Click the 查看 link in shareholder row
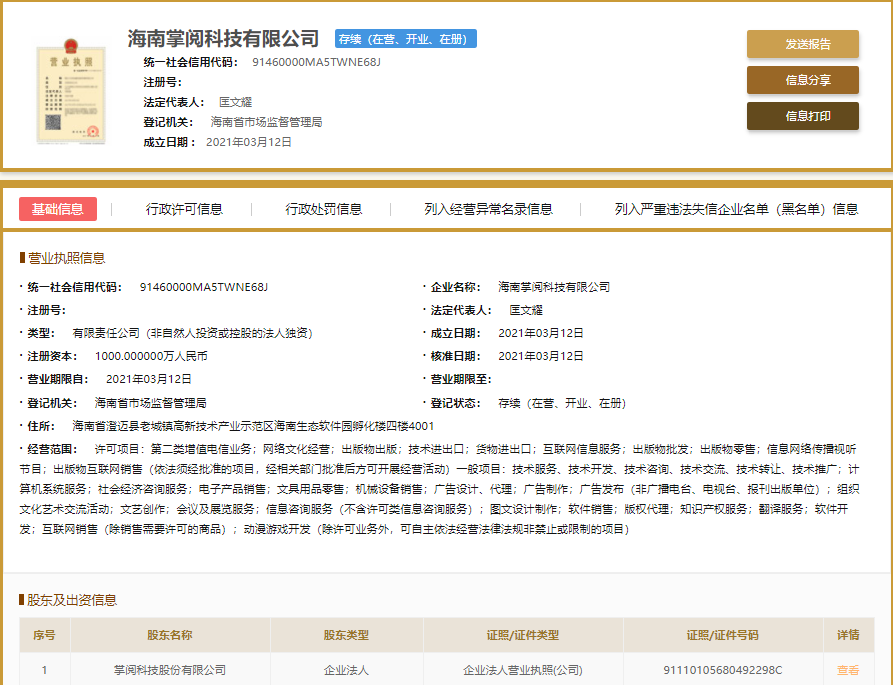Screen dimensions: 893x685 (x=847, y=670)
